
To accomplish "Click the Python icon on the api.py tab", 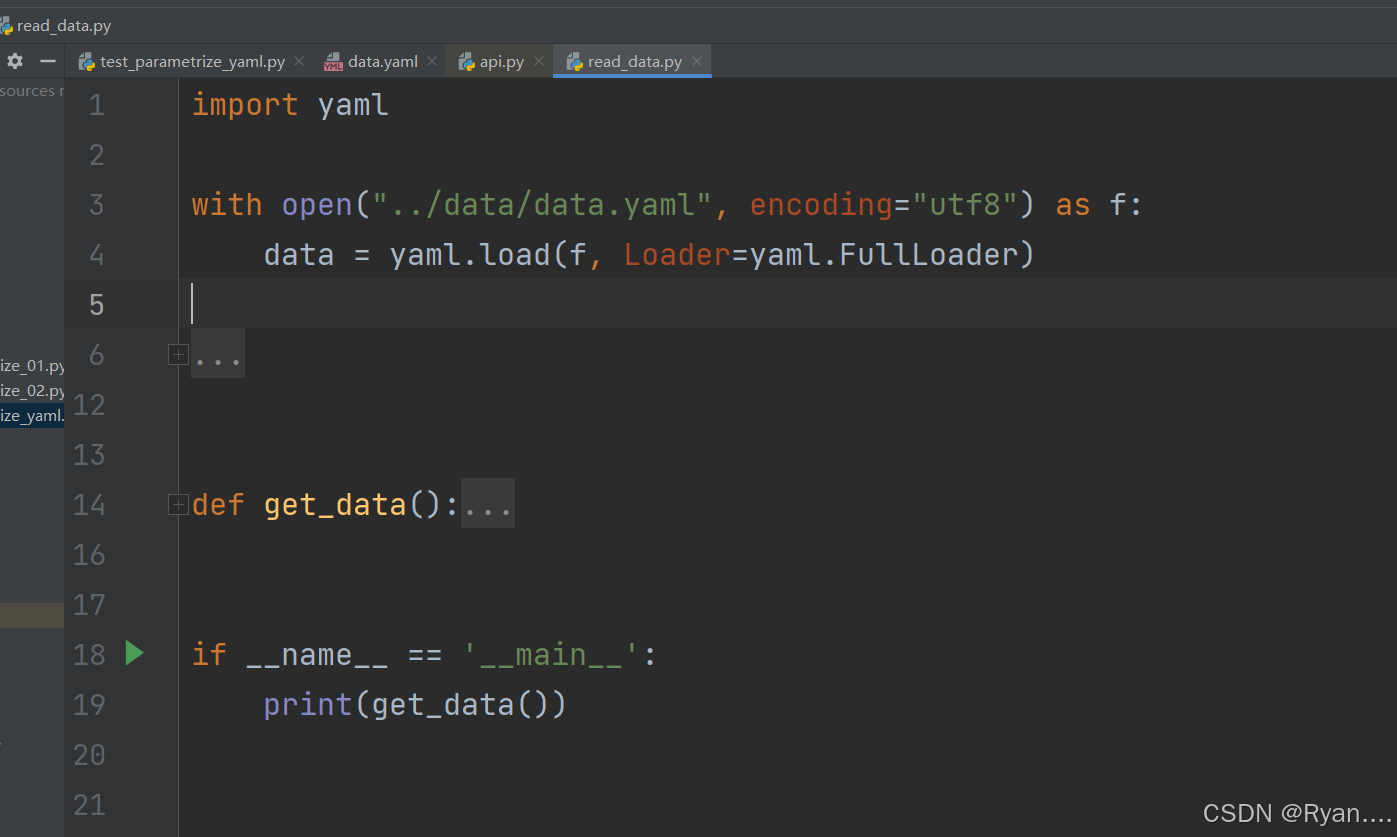I will tap(464, 60).
